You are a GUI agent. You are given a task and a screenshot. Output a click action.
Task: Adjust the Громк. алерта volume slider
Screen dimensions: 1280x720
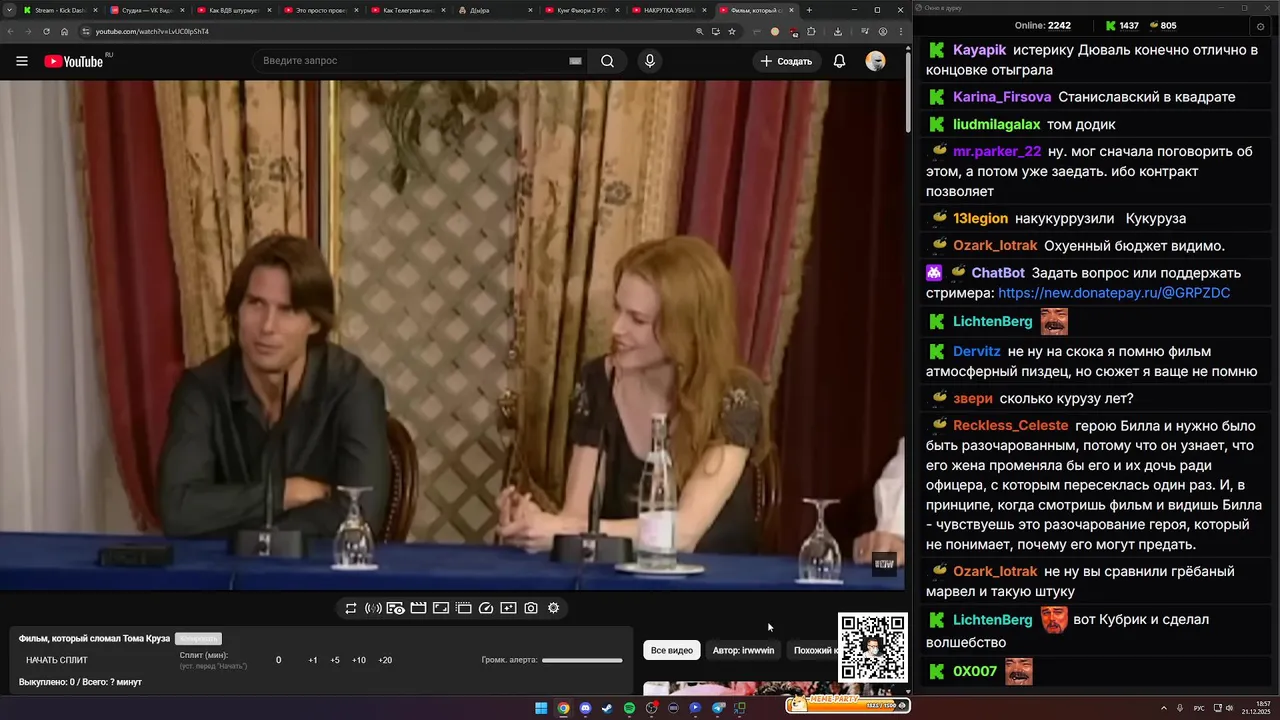pos(582,660)
